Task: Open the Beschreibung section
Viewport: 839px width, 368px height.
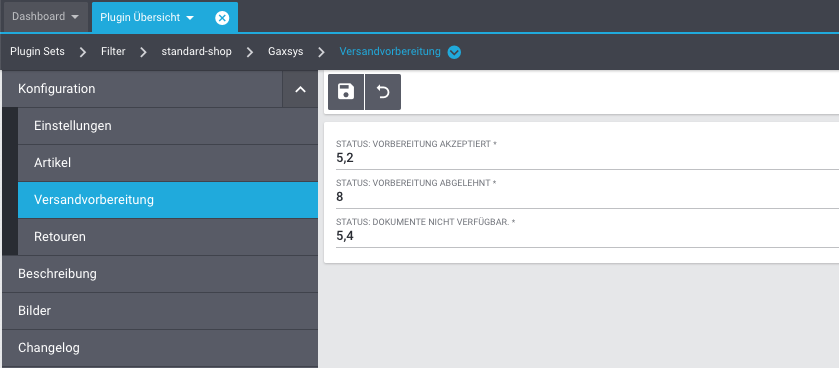Action: [160, 274]
